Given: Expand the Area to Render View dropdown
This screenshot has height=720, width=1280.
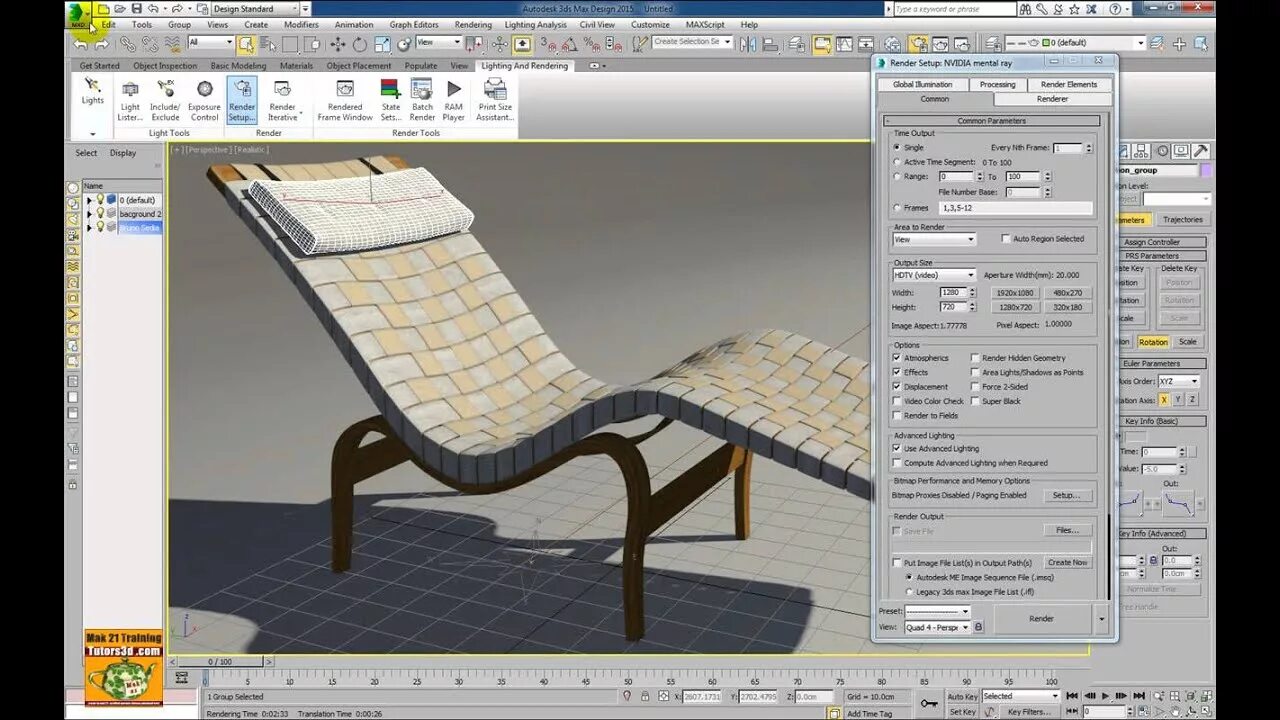Looking at the screenshot, I should click(x=934, y=240).
